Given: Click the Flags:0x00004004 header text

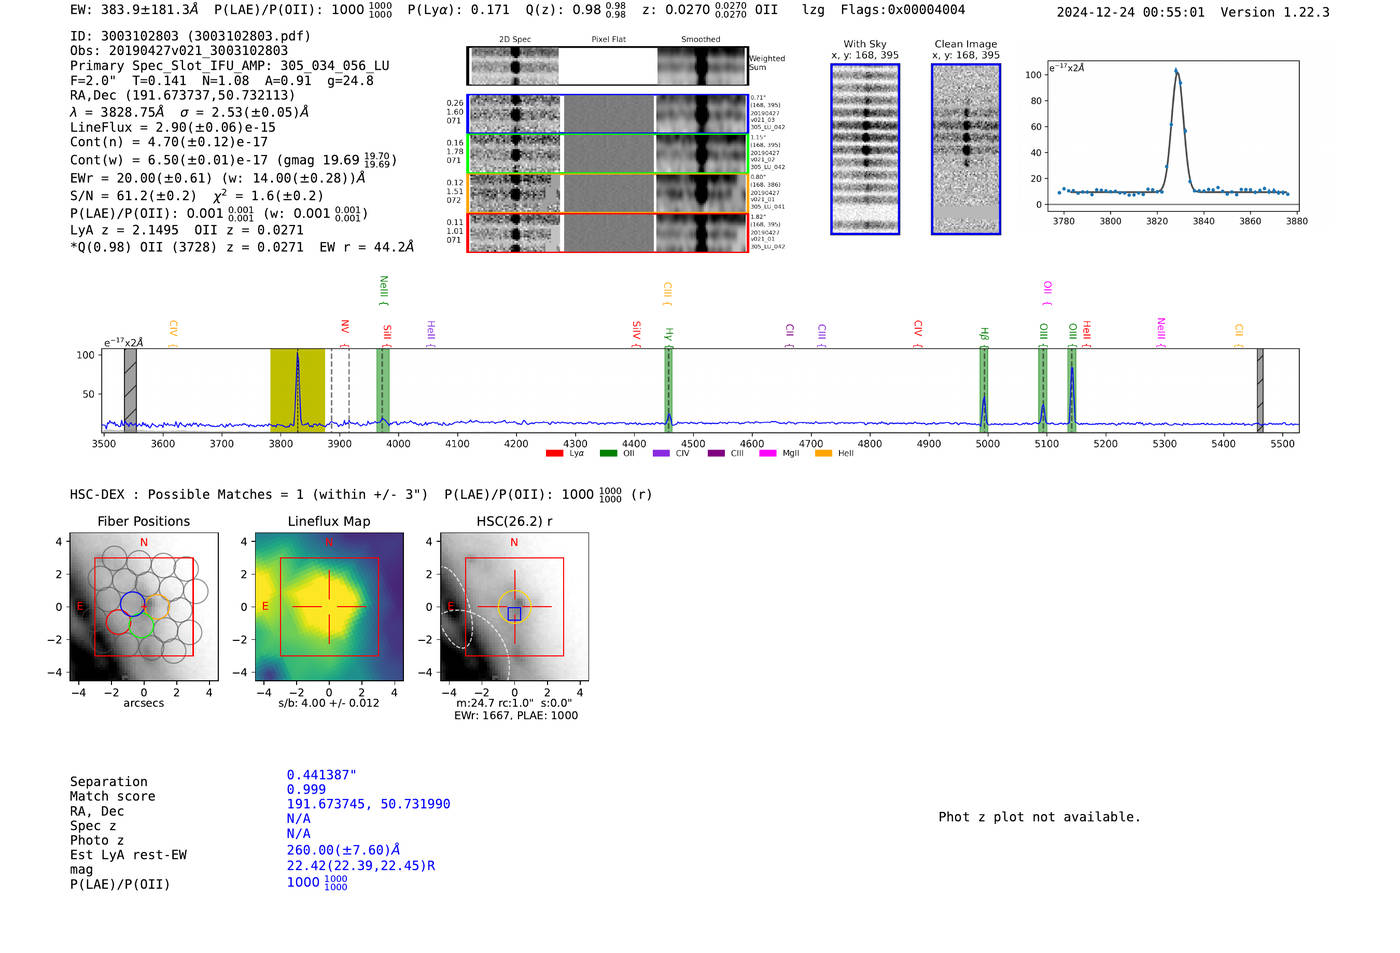Looking at the screenshot, I should coord(903,10).
